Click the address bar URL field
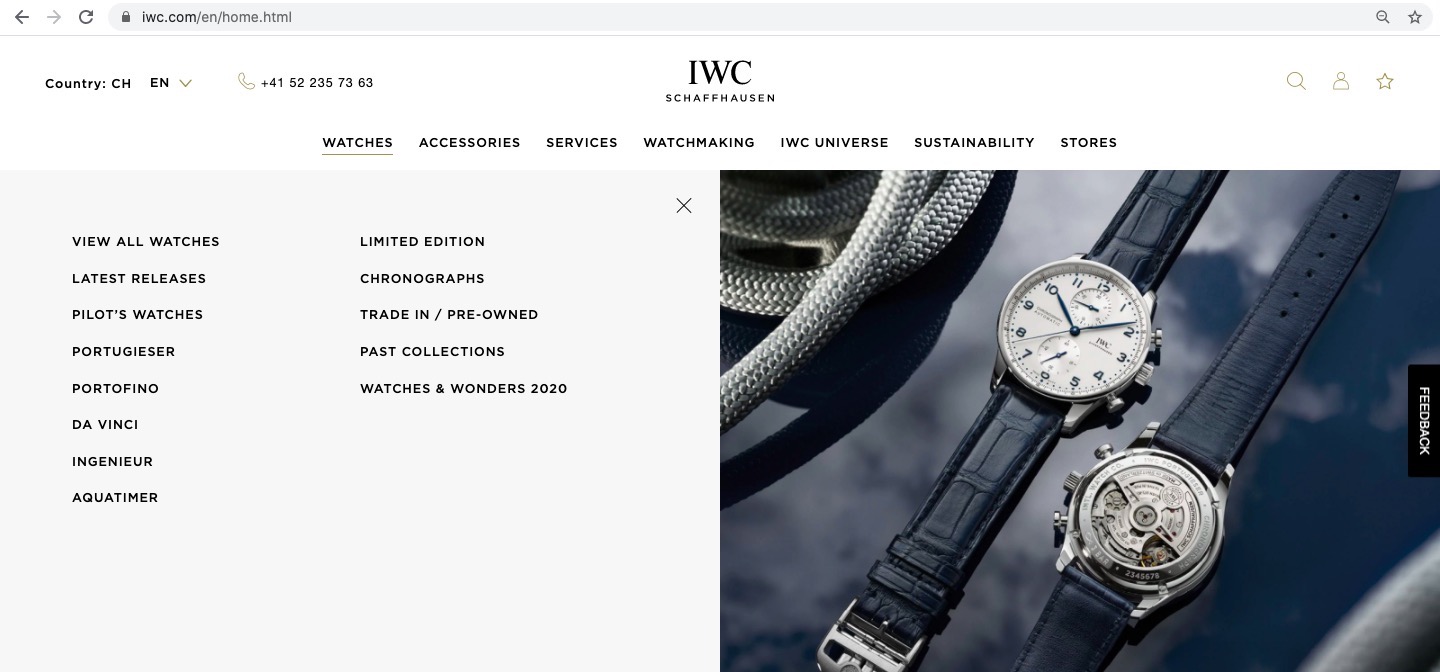The image size is (1440, 672). [740, 17]
